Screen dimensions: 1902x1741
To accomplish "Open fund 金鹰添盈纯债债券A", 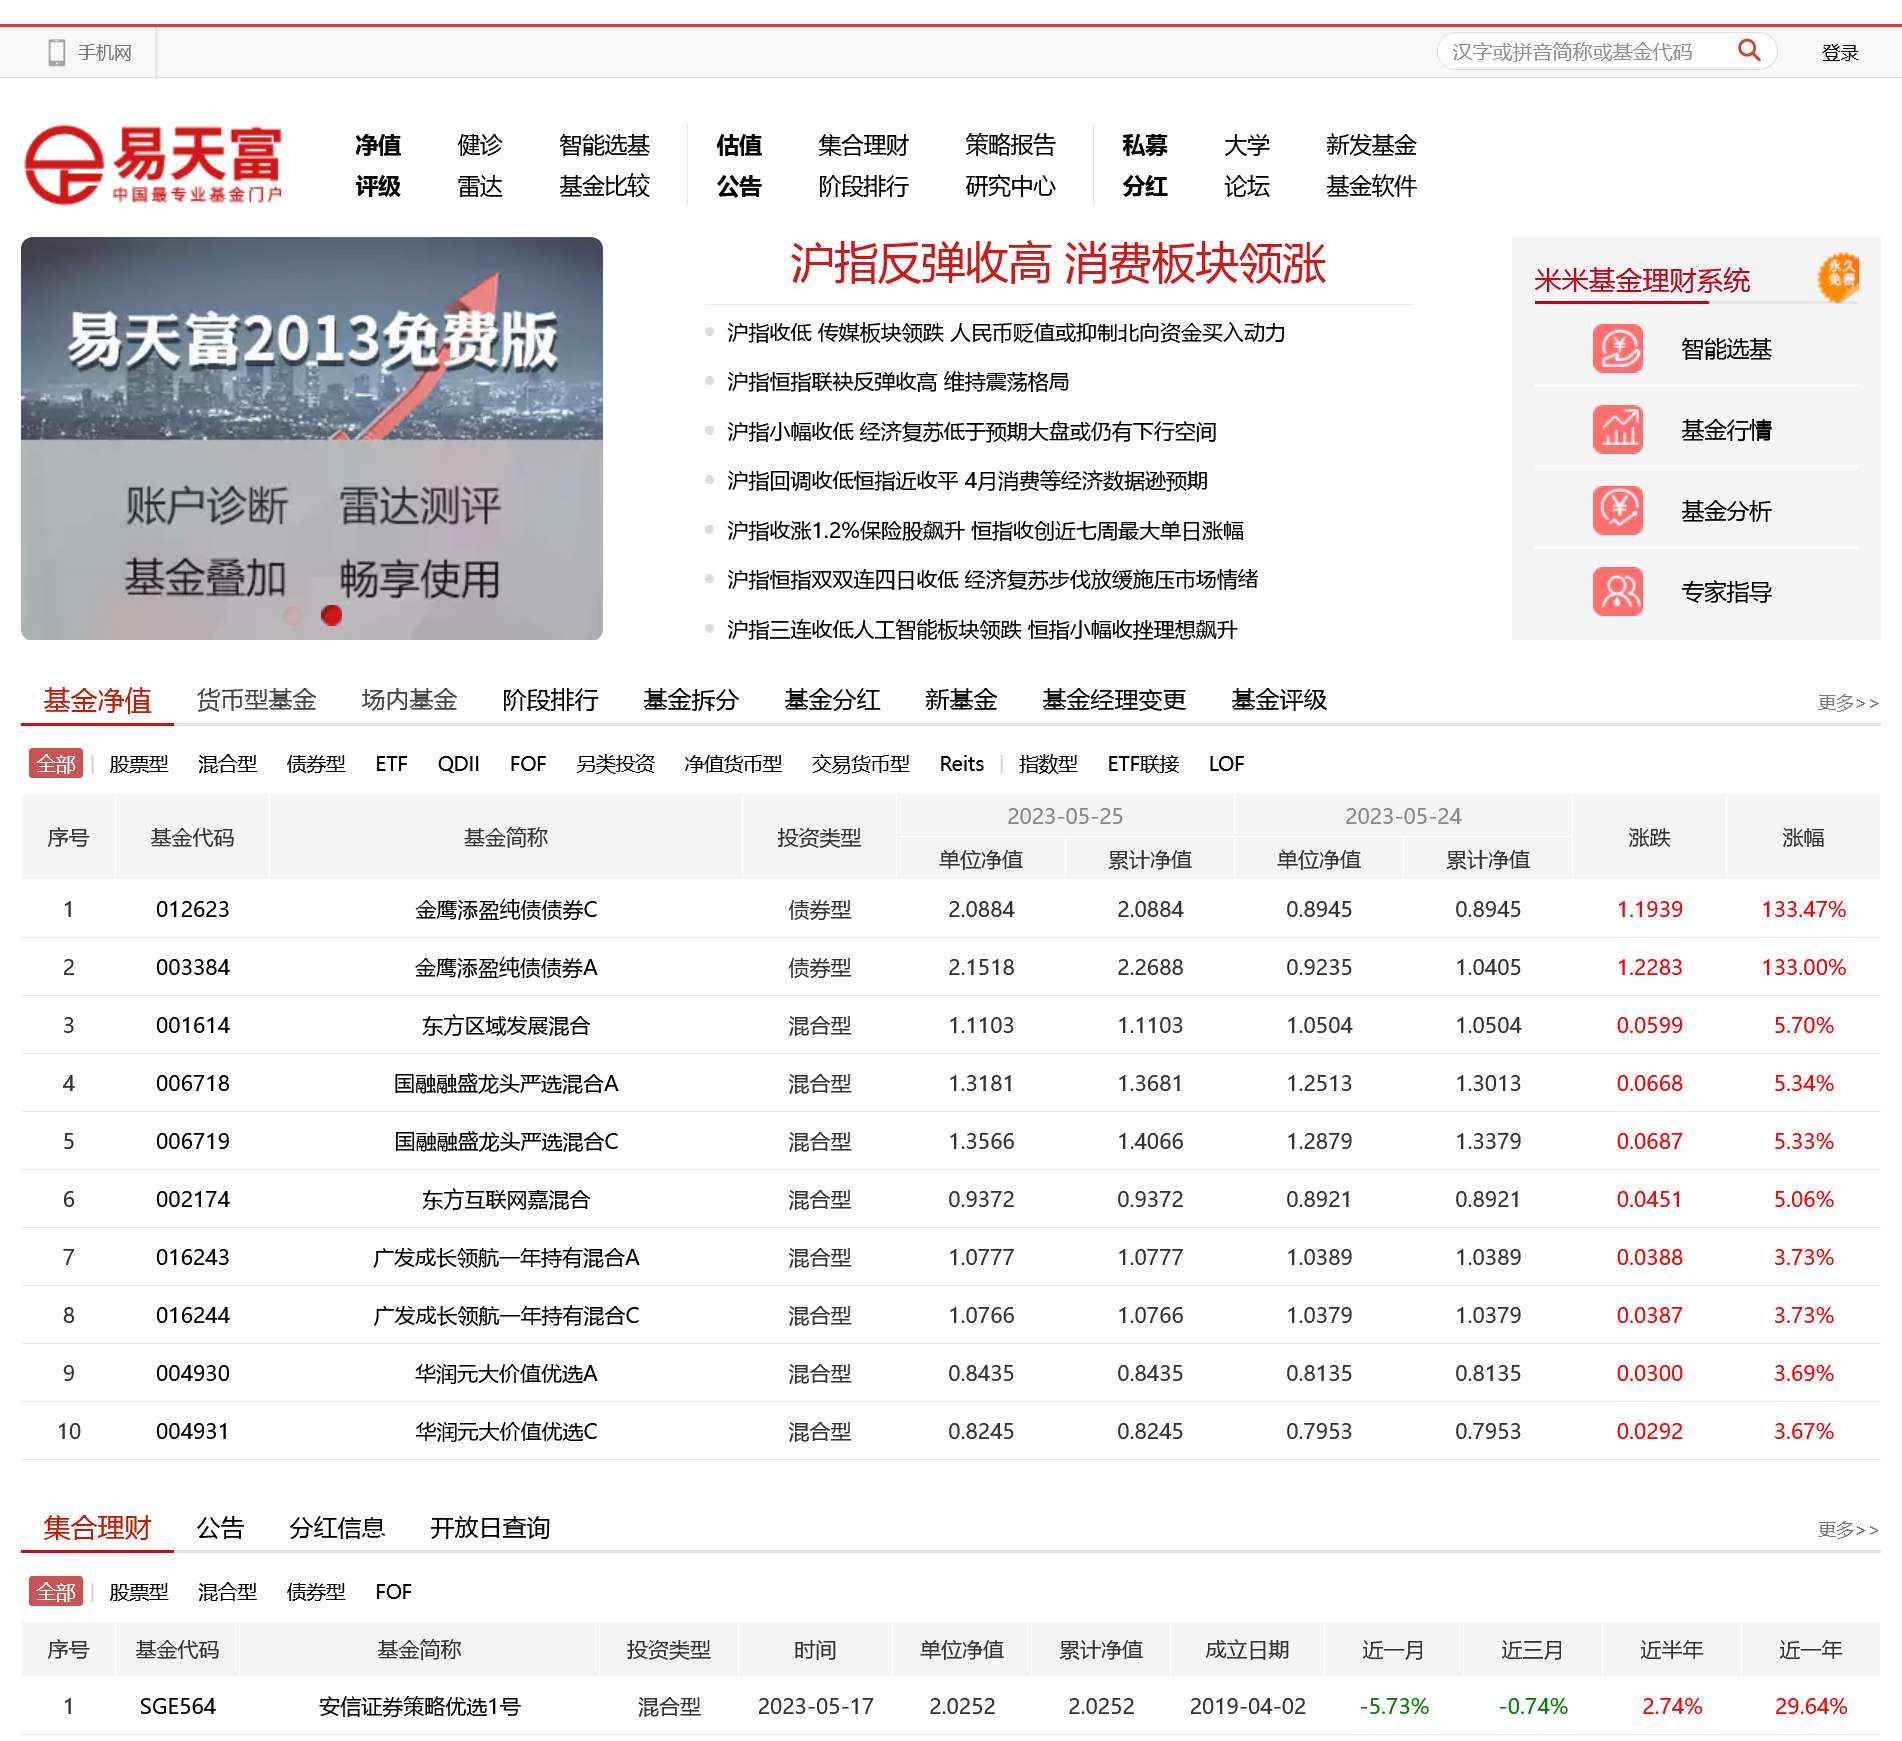I will 506,968.
